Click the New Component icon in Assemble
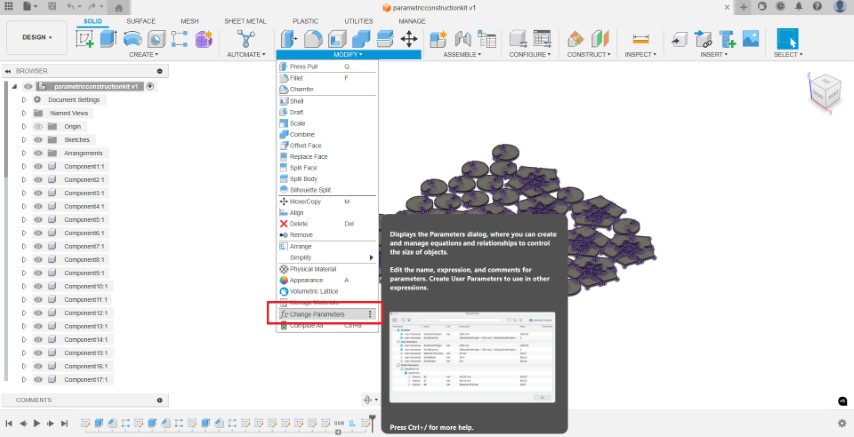 (x=438, y=39)
